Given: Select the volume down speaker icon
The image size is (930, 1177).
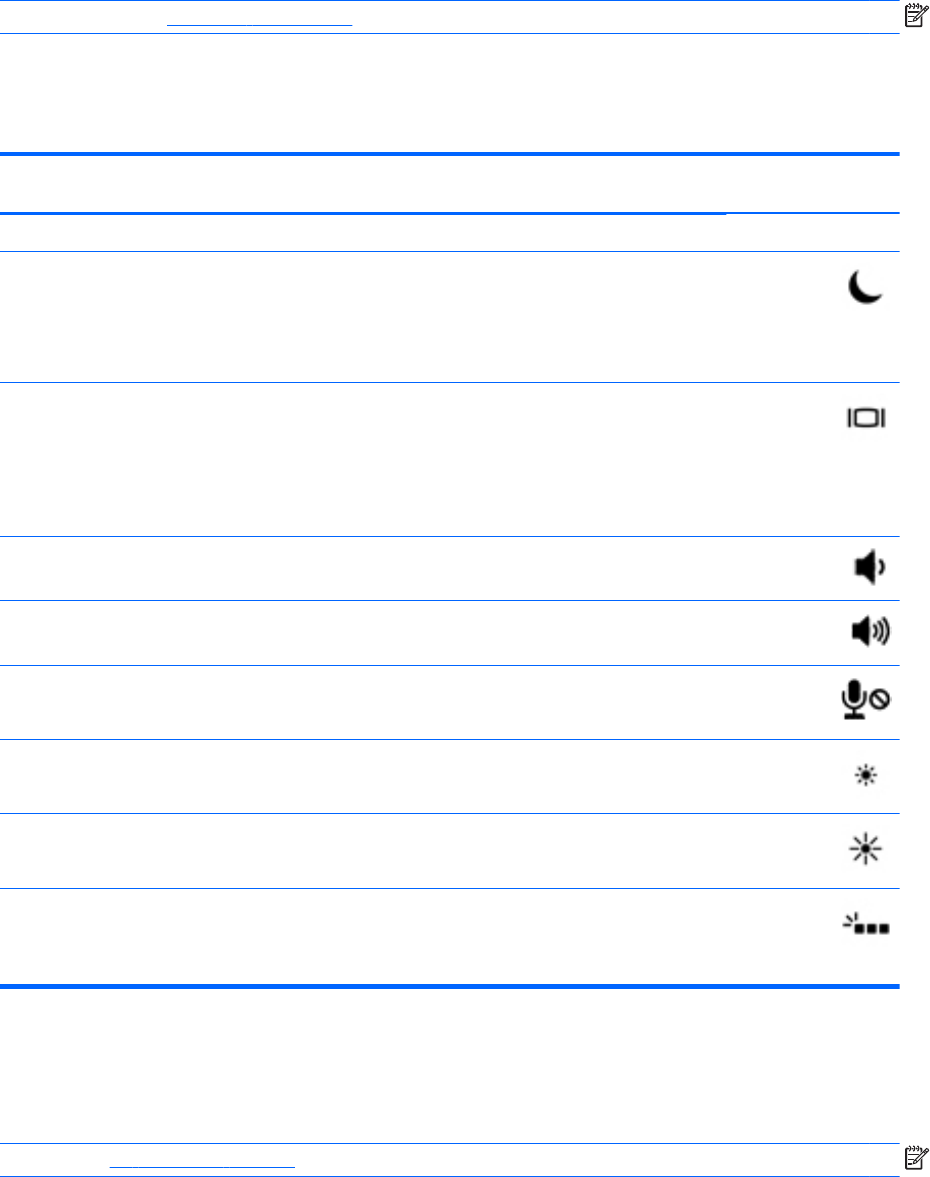Looking at the screenshot, I should coord(870,567).
